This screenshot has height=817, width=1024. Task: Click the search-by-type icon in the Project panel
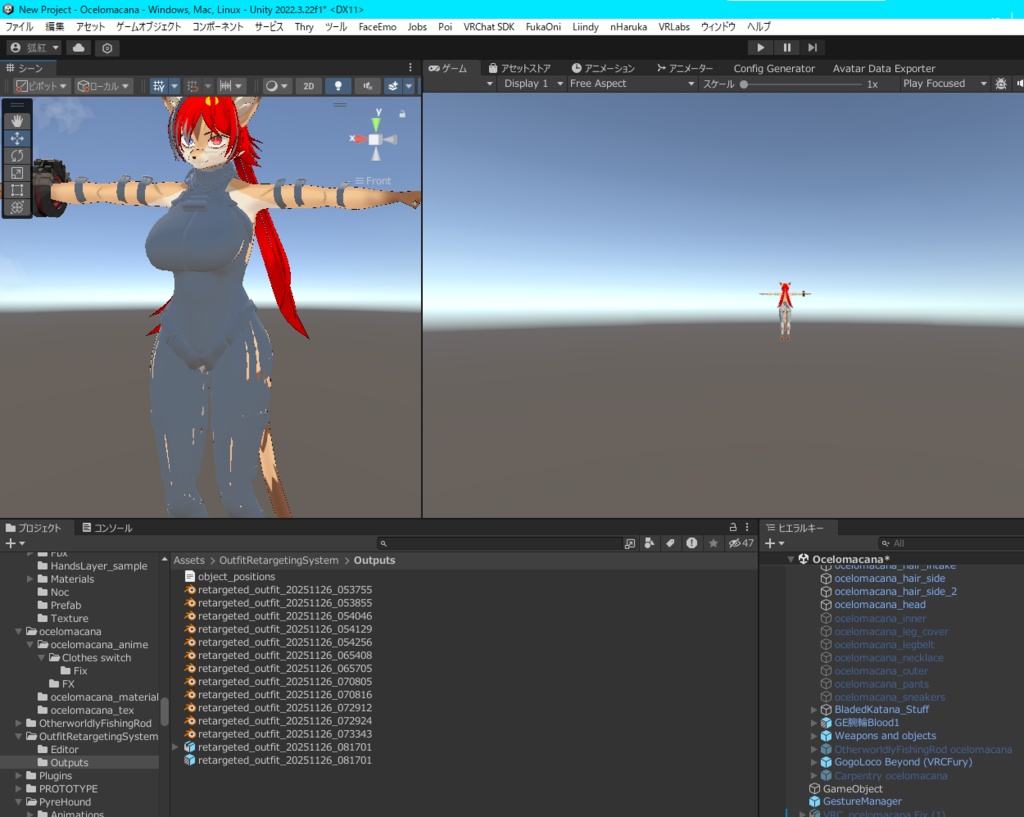(x=649, y=543)
